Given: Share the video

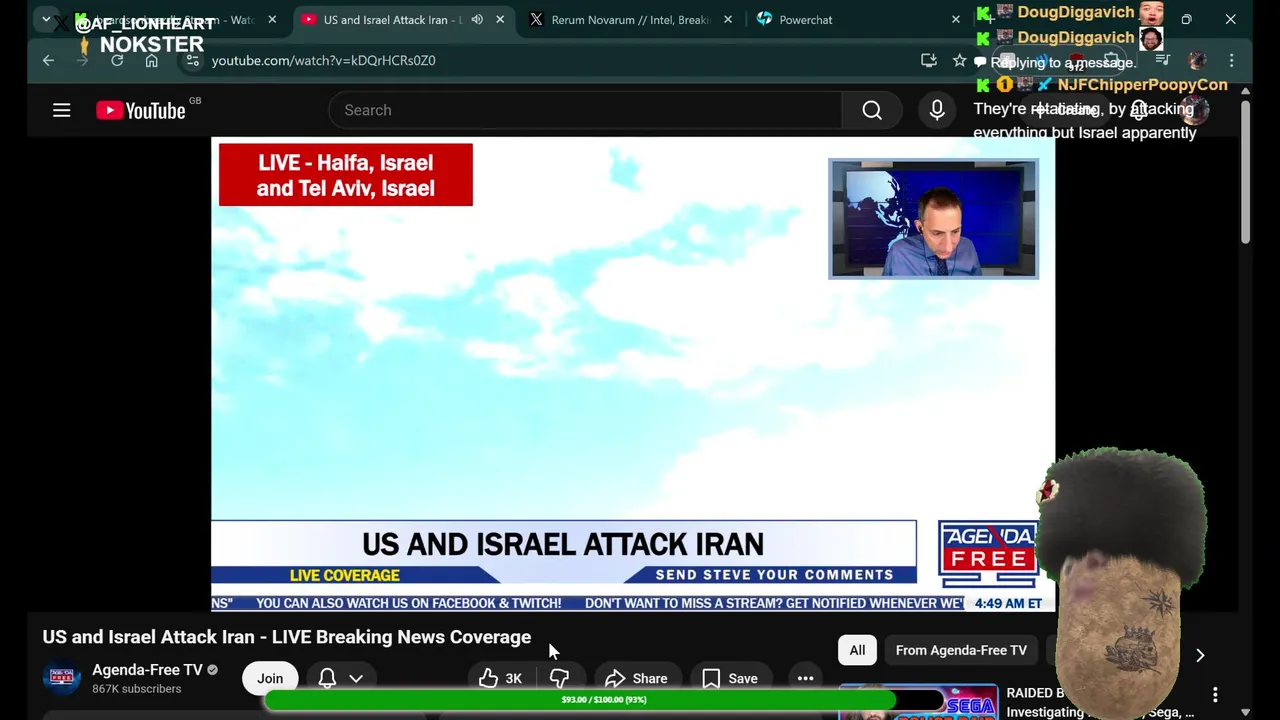Looking at the screenshot, I should [636, 678].
